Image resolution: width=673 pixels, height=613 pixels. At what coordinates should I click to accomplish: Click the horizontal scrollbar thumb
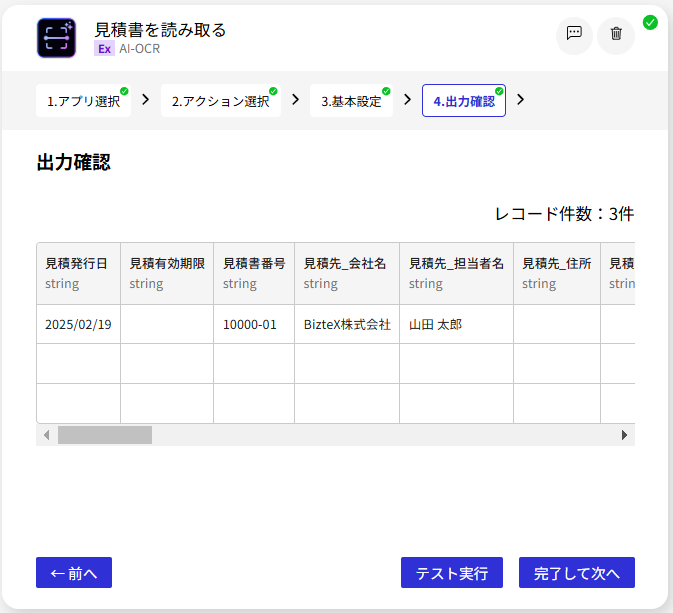click(105, 435)
